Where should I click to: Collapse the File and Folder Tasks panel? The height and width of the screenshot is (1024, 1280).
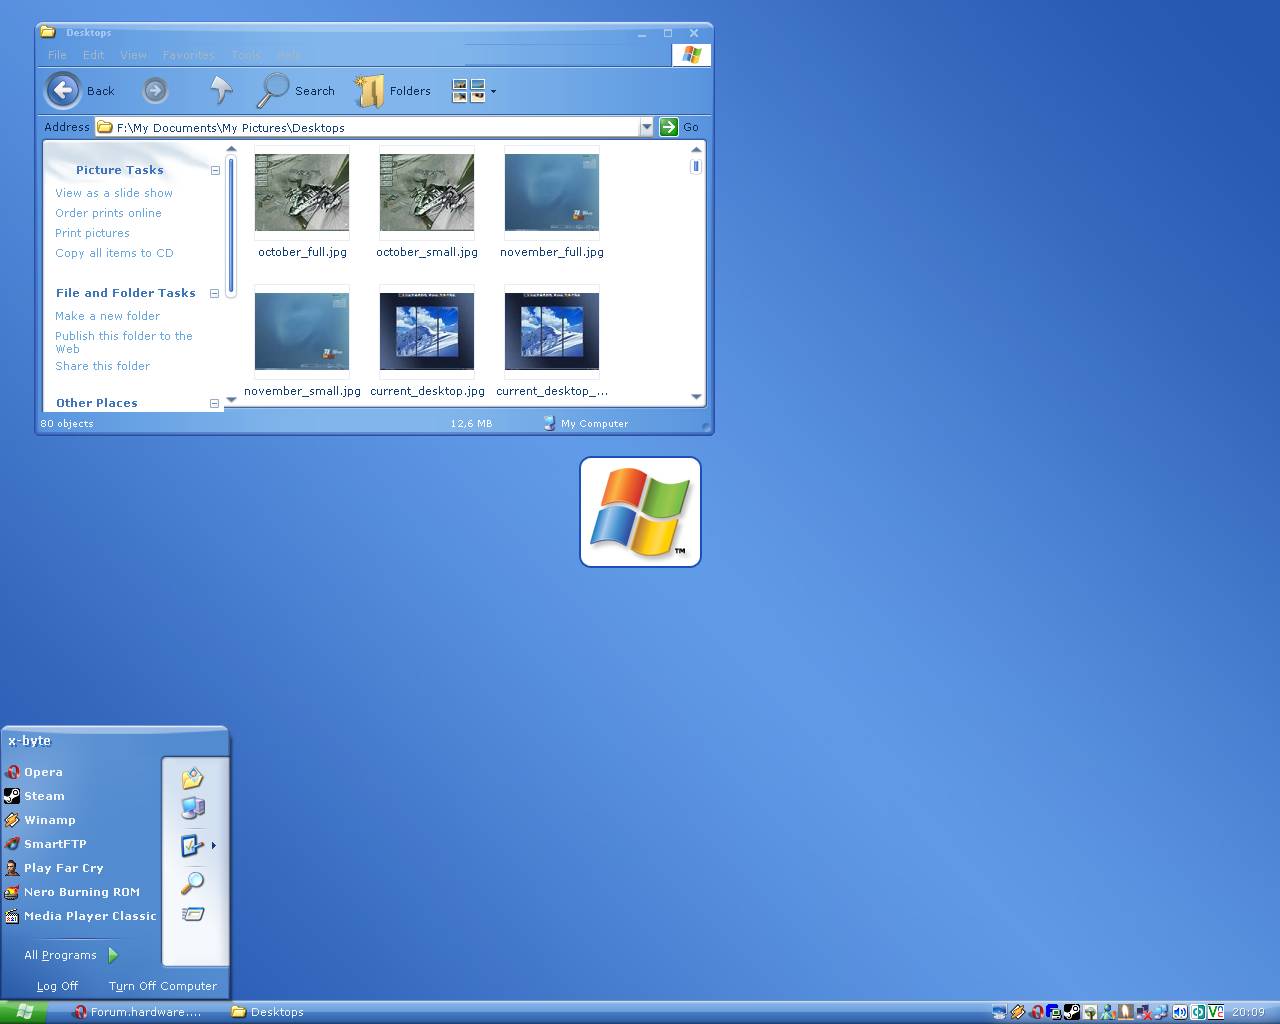[x=214, y=293]
